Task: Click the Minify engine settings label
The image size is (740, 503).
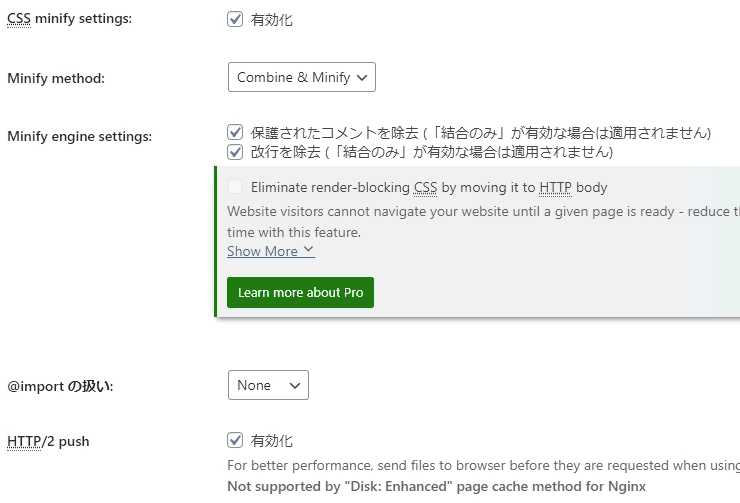Action: [x=79, y=136]
